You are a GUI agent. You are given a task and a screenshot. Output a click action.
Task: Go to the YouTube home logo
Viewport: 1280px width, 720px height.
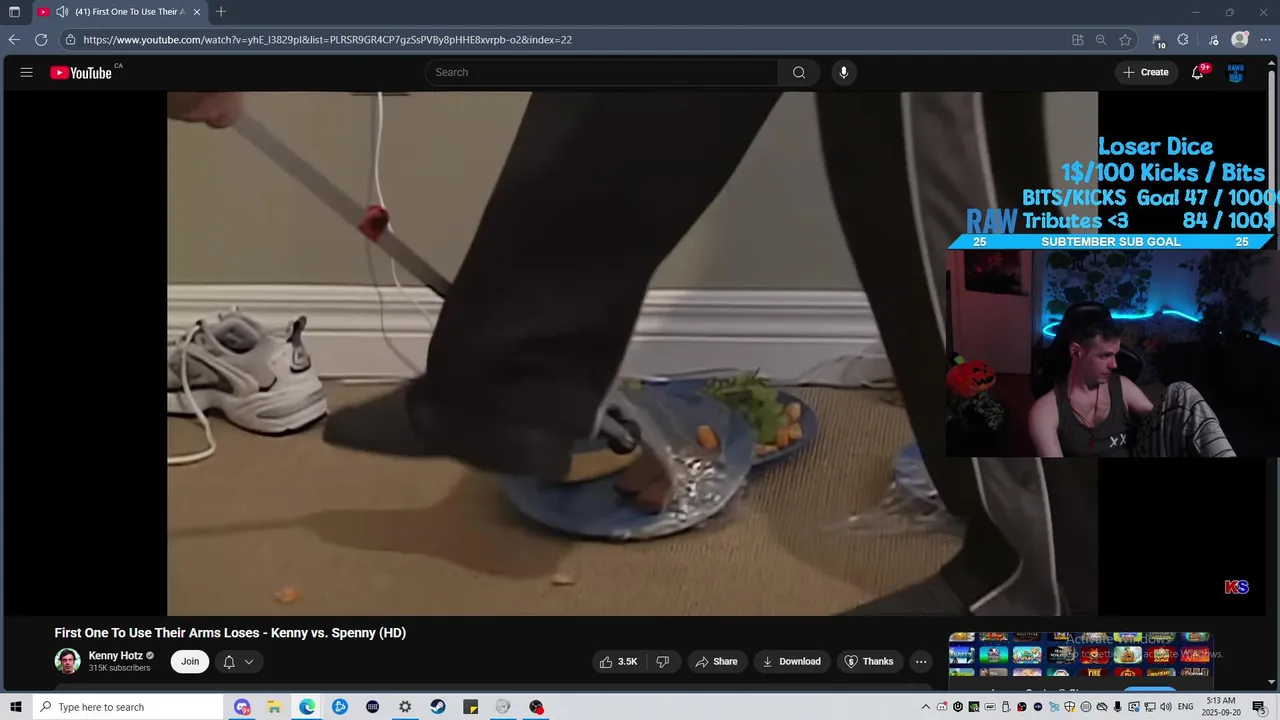[81, 72]
